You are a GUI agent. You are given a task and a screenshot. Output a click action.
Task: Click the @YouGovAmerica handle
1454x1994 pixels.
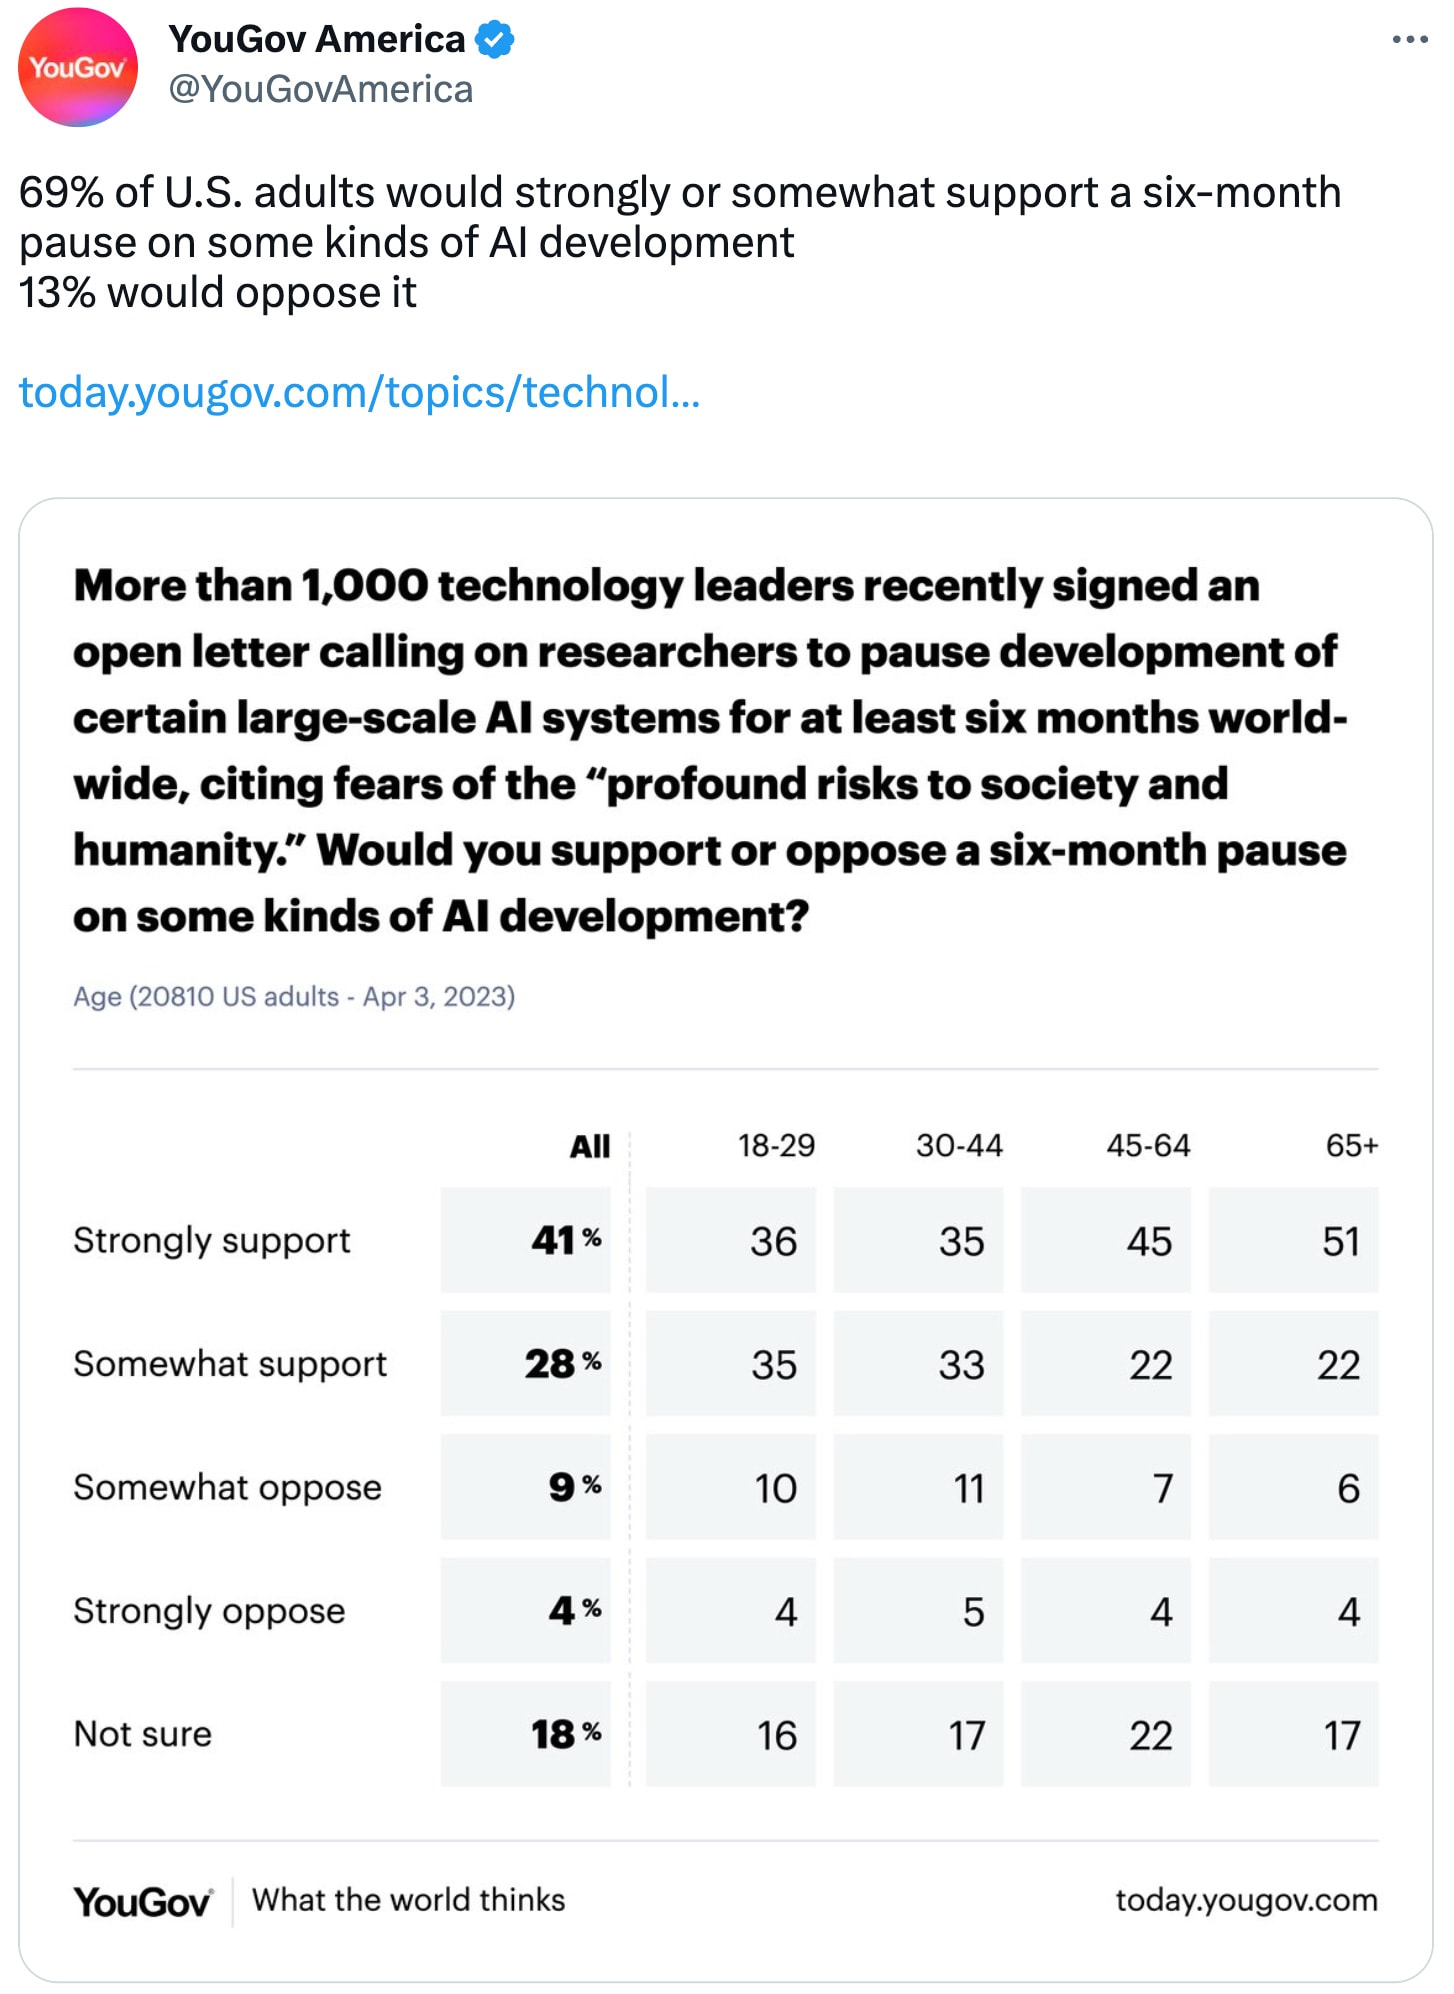[x=321, y=90]
